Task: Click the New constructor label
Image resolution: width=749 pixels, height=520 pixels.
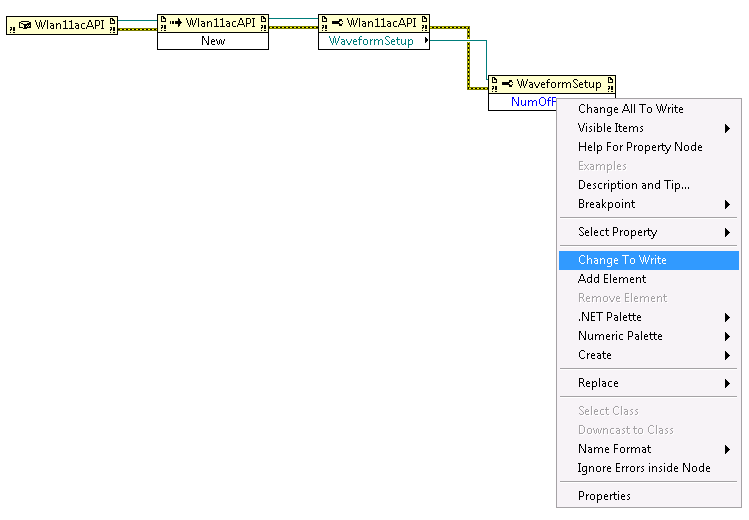Action: click(x=213, y=41)
